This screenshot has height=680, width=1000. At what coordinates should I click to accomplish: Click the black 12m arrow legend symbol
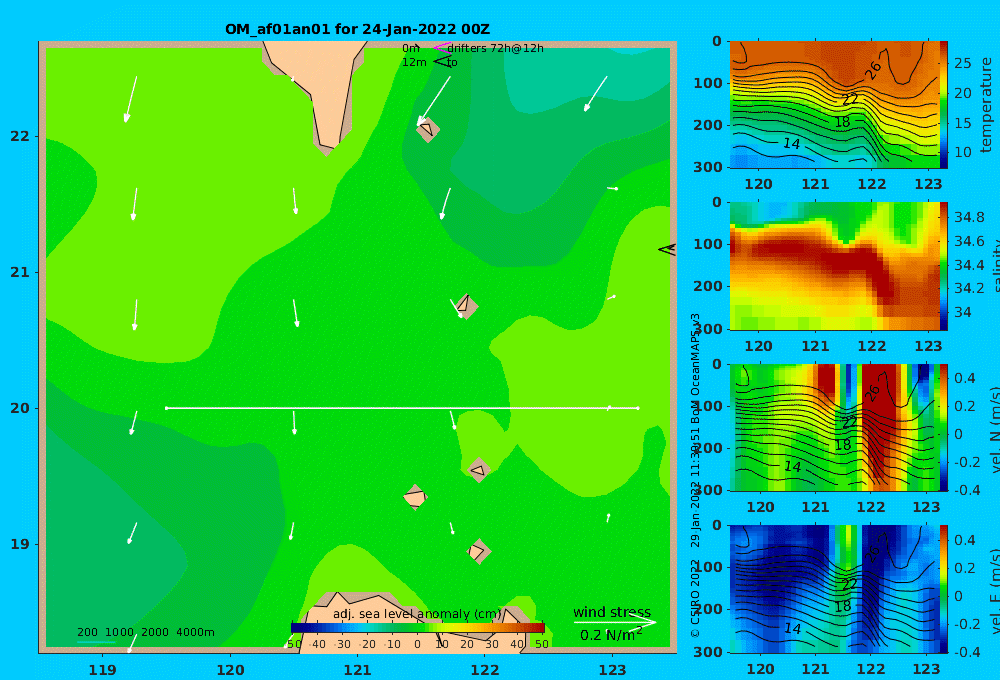click(442, 61)
